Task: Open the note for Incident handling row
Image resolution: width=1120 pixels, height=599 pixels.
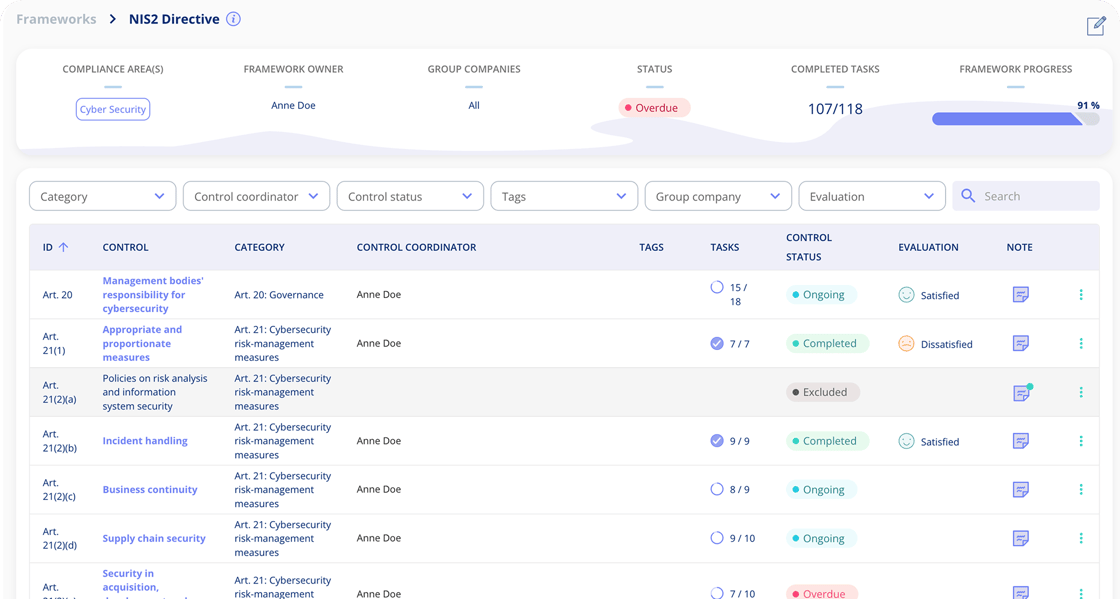Action: 1021,441
